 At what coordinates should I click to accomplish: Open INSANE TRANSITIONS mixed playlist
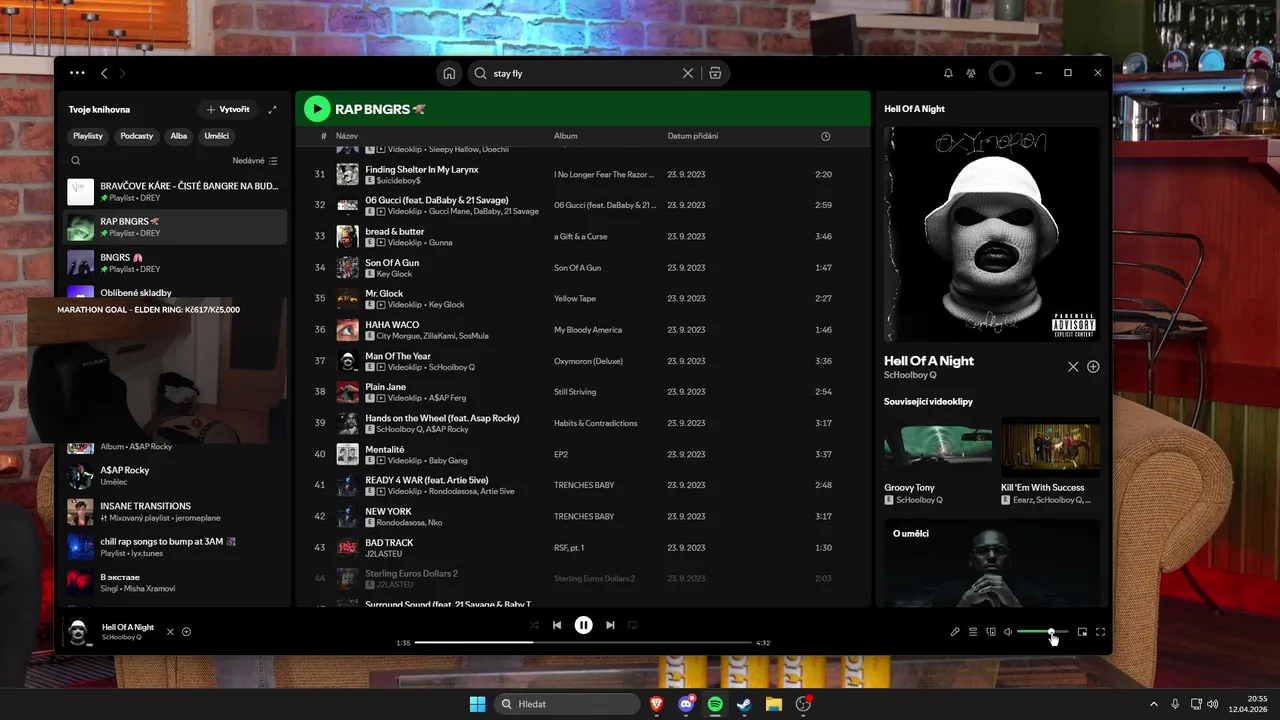pyautogui.click(x=176, y=512)
